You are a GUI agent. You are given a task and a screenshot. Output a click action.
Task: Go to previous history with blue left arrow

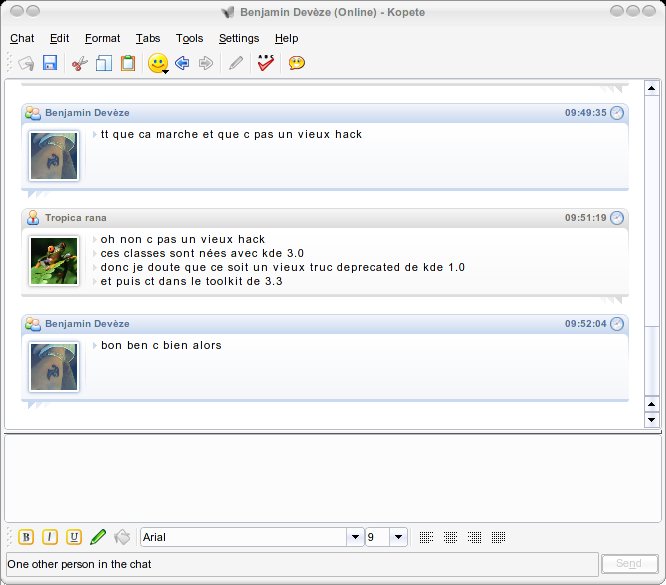click(x=182, y=63)
